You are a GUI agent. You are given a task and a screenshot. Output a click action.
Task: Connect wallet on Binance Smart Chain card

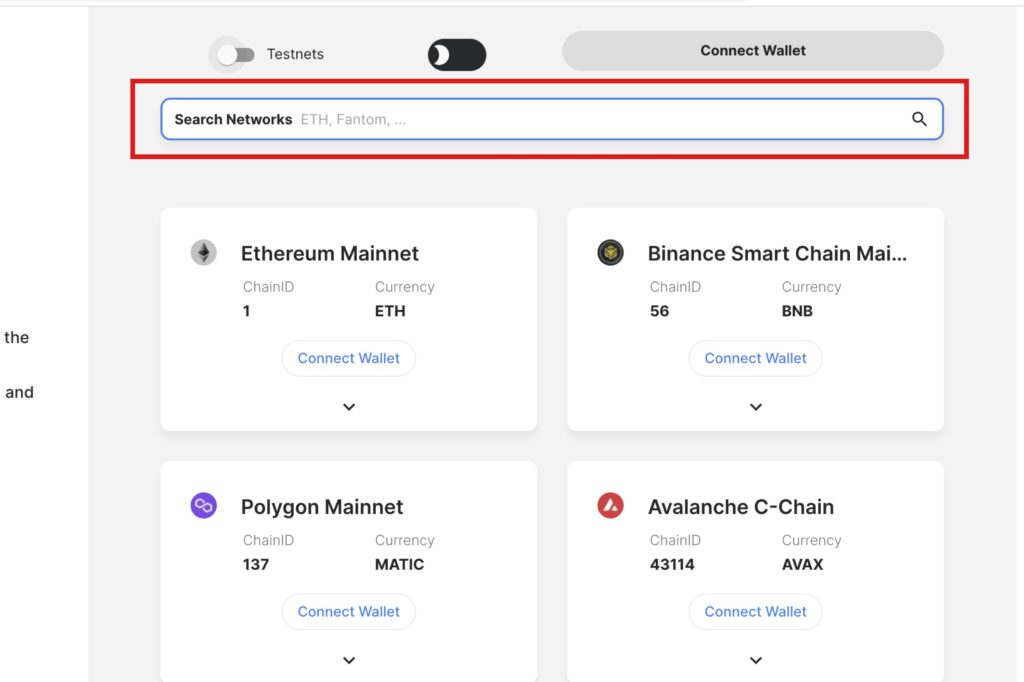pyautogui.click(x=756, y=358)
